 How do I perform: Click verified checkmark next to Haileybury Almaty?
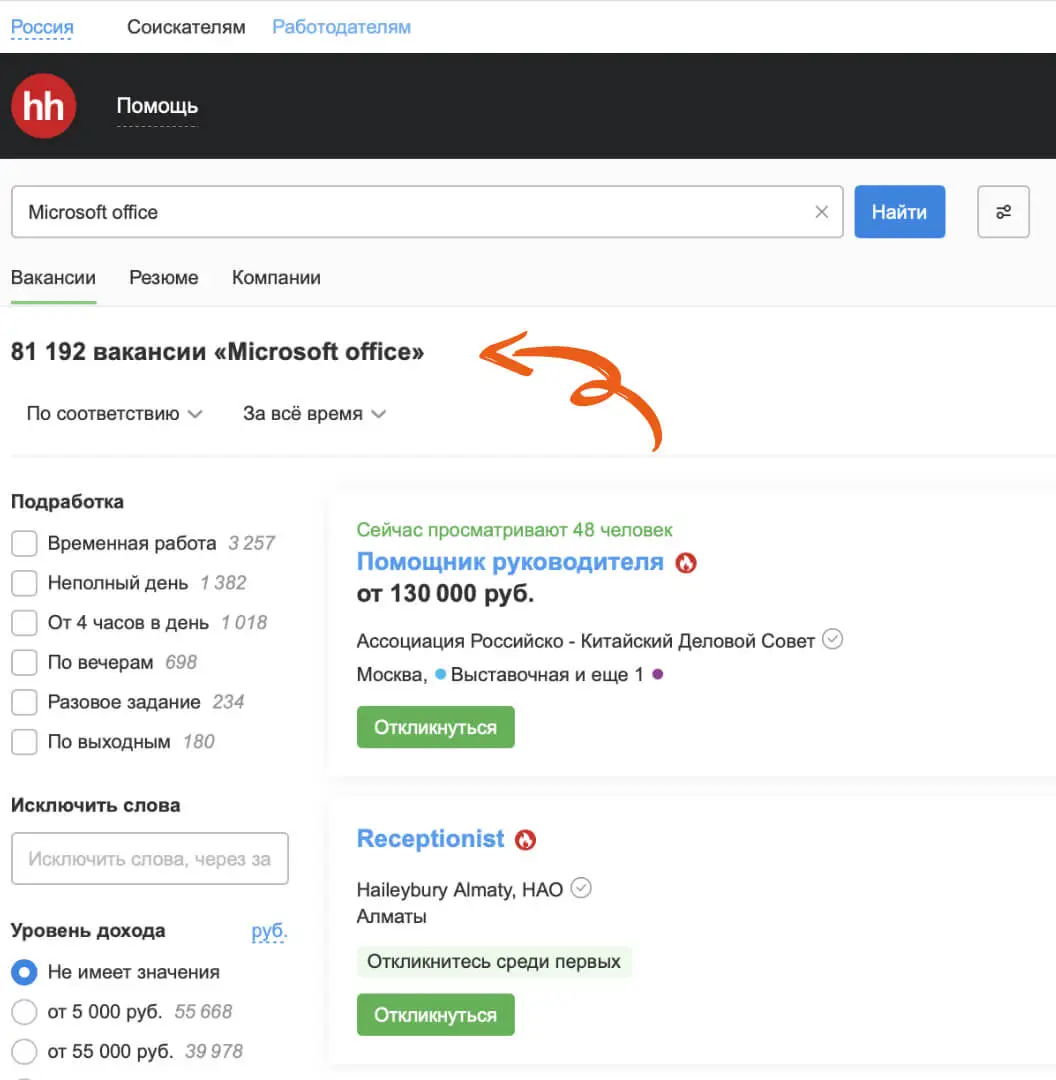(x=581, y=888)
